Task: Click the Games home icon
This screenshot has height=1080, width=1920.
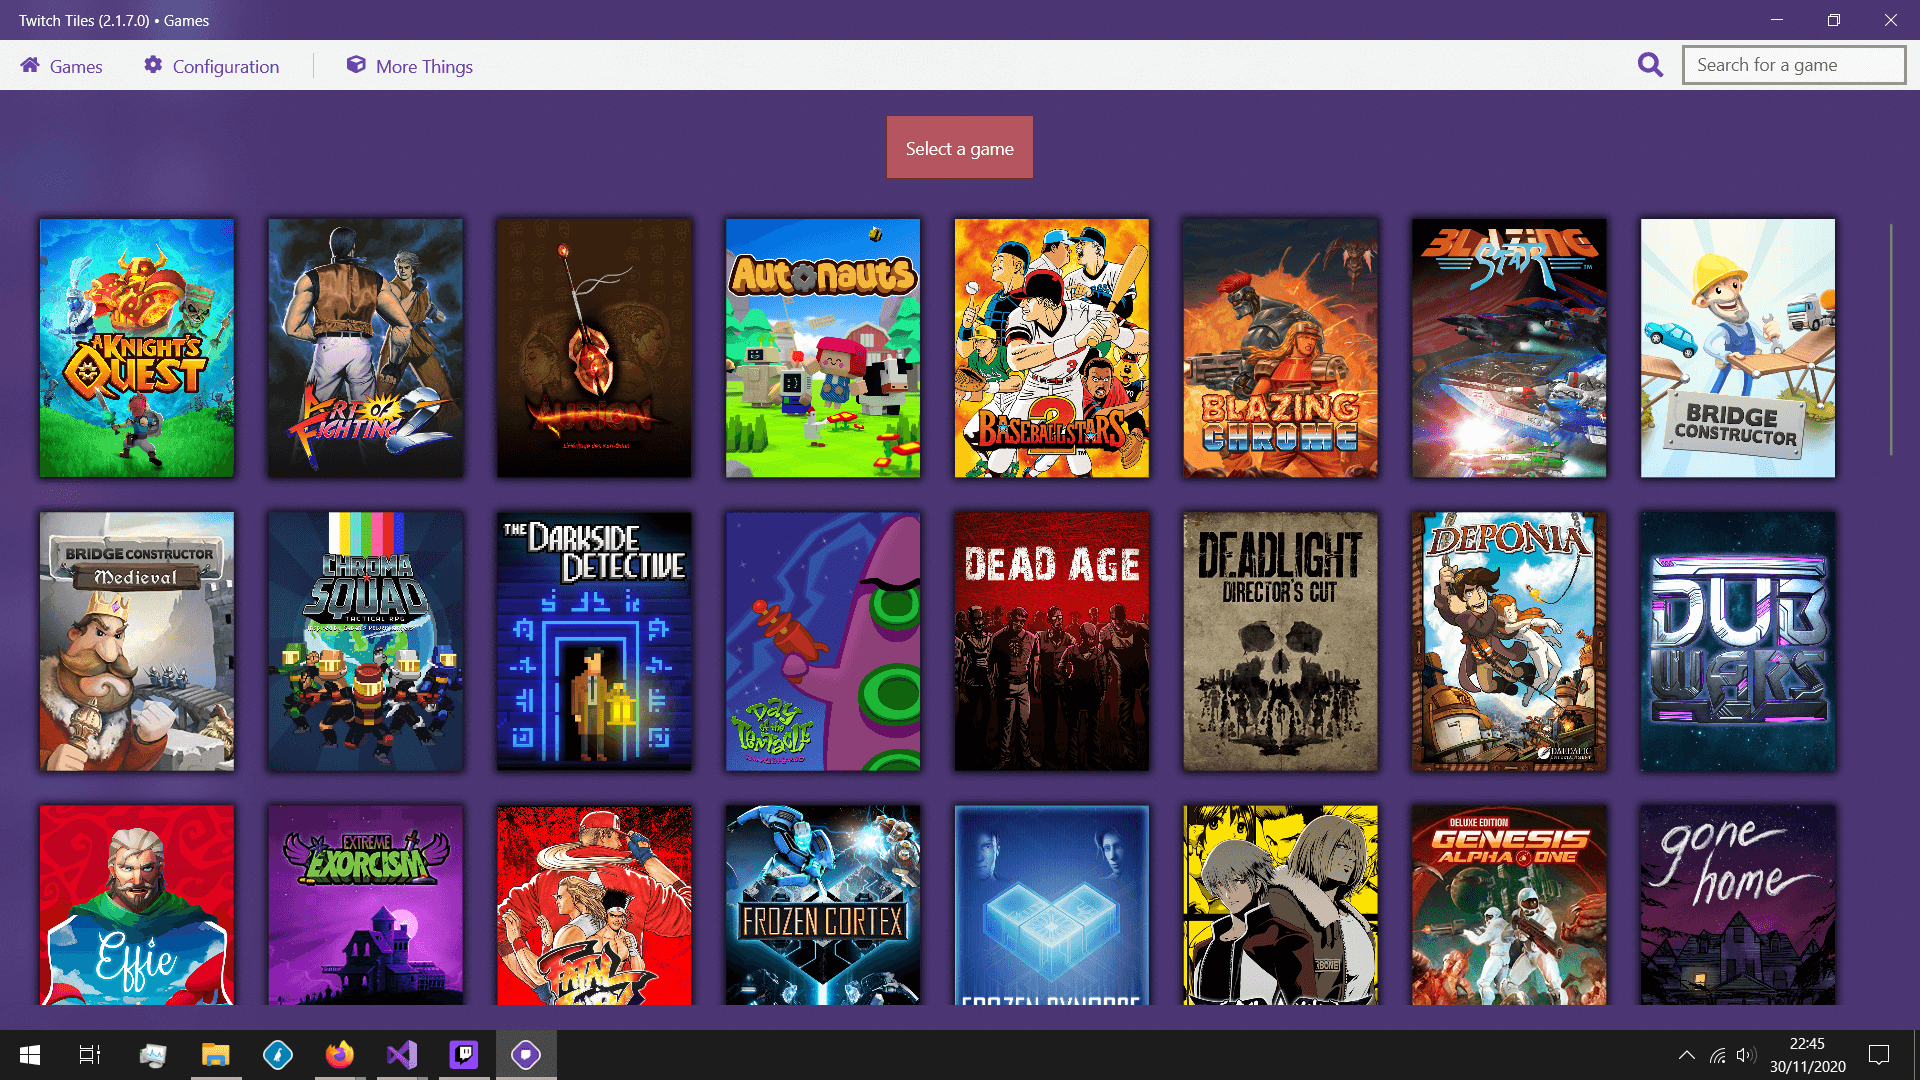Action: 30,66
